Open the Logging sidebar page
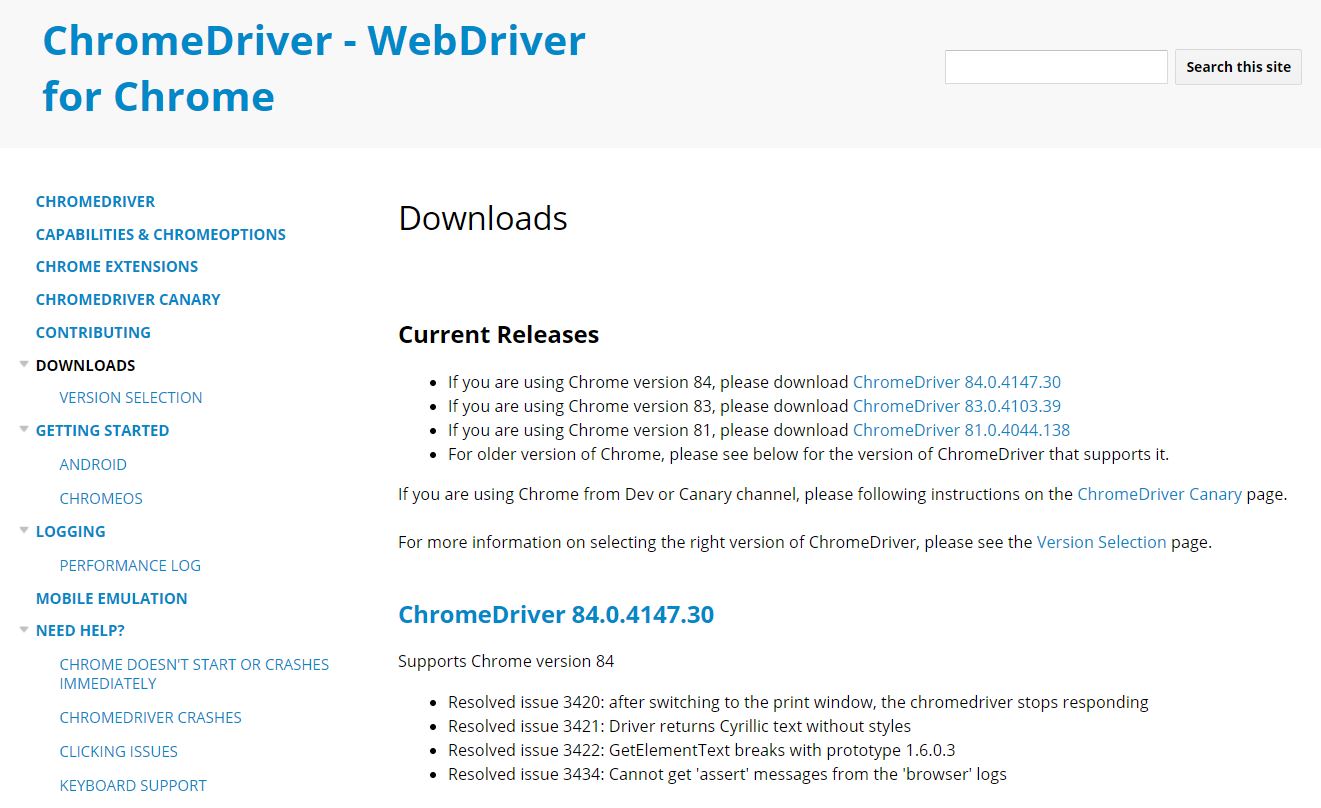The height and width of the screenshot is (808, 1321). click(x=70, y=531)
